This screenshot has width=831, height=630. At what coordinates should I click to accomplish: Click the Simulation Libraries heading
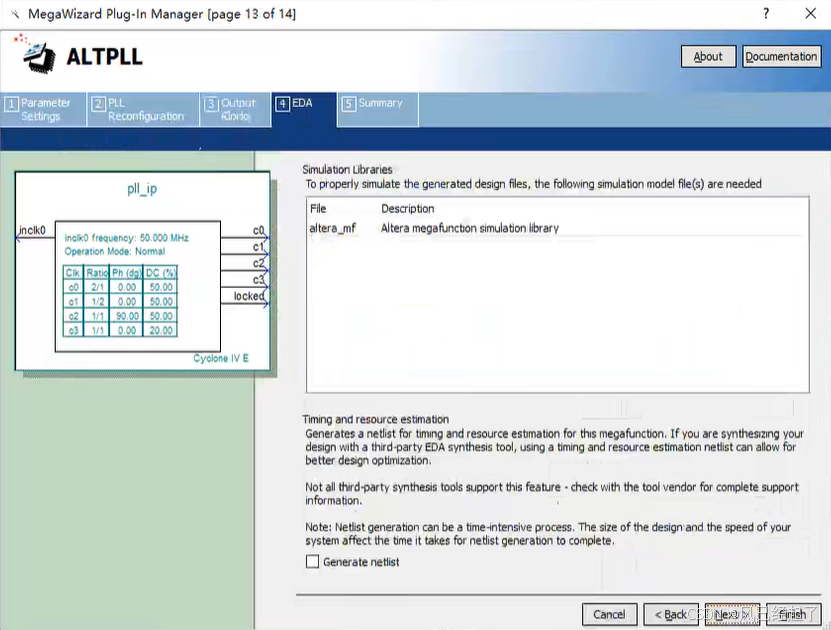pos(347,170)
